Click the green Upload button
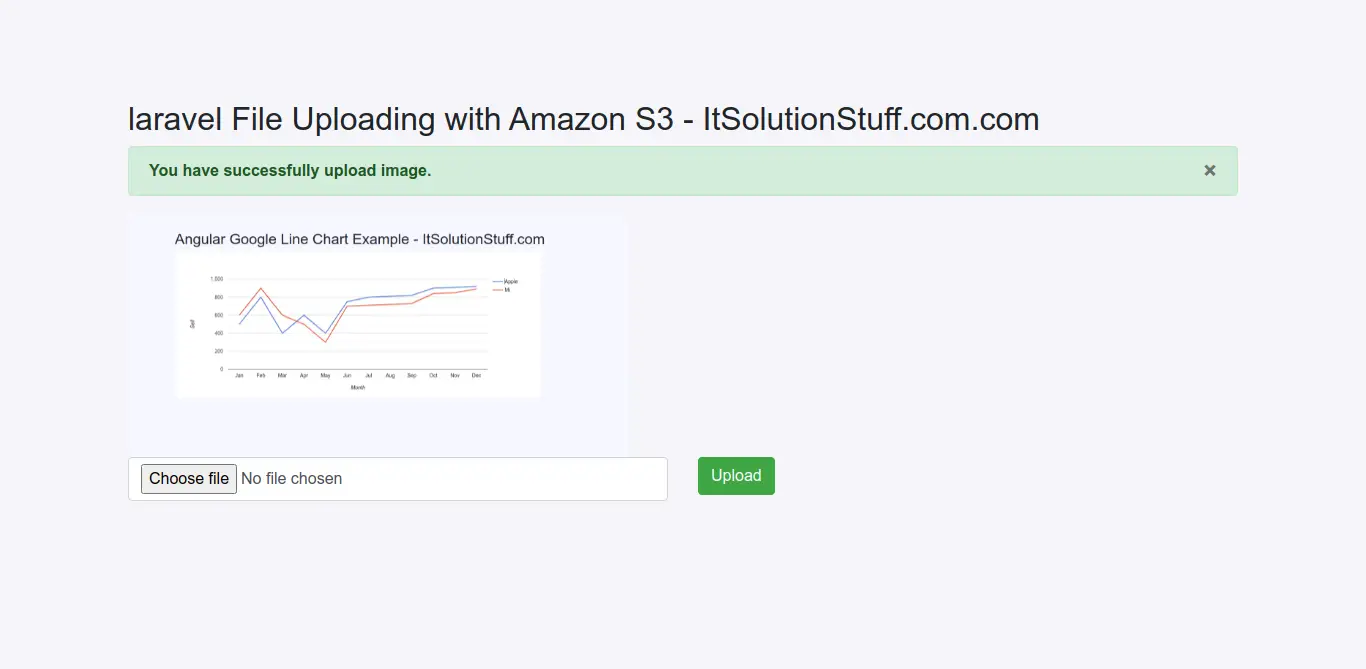1366x669 pixels. click(736, 476)
